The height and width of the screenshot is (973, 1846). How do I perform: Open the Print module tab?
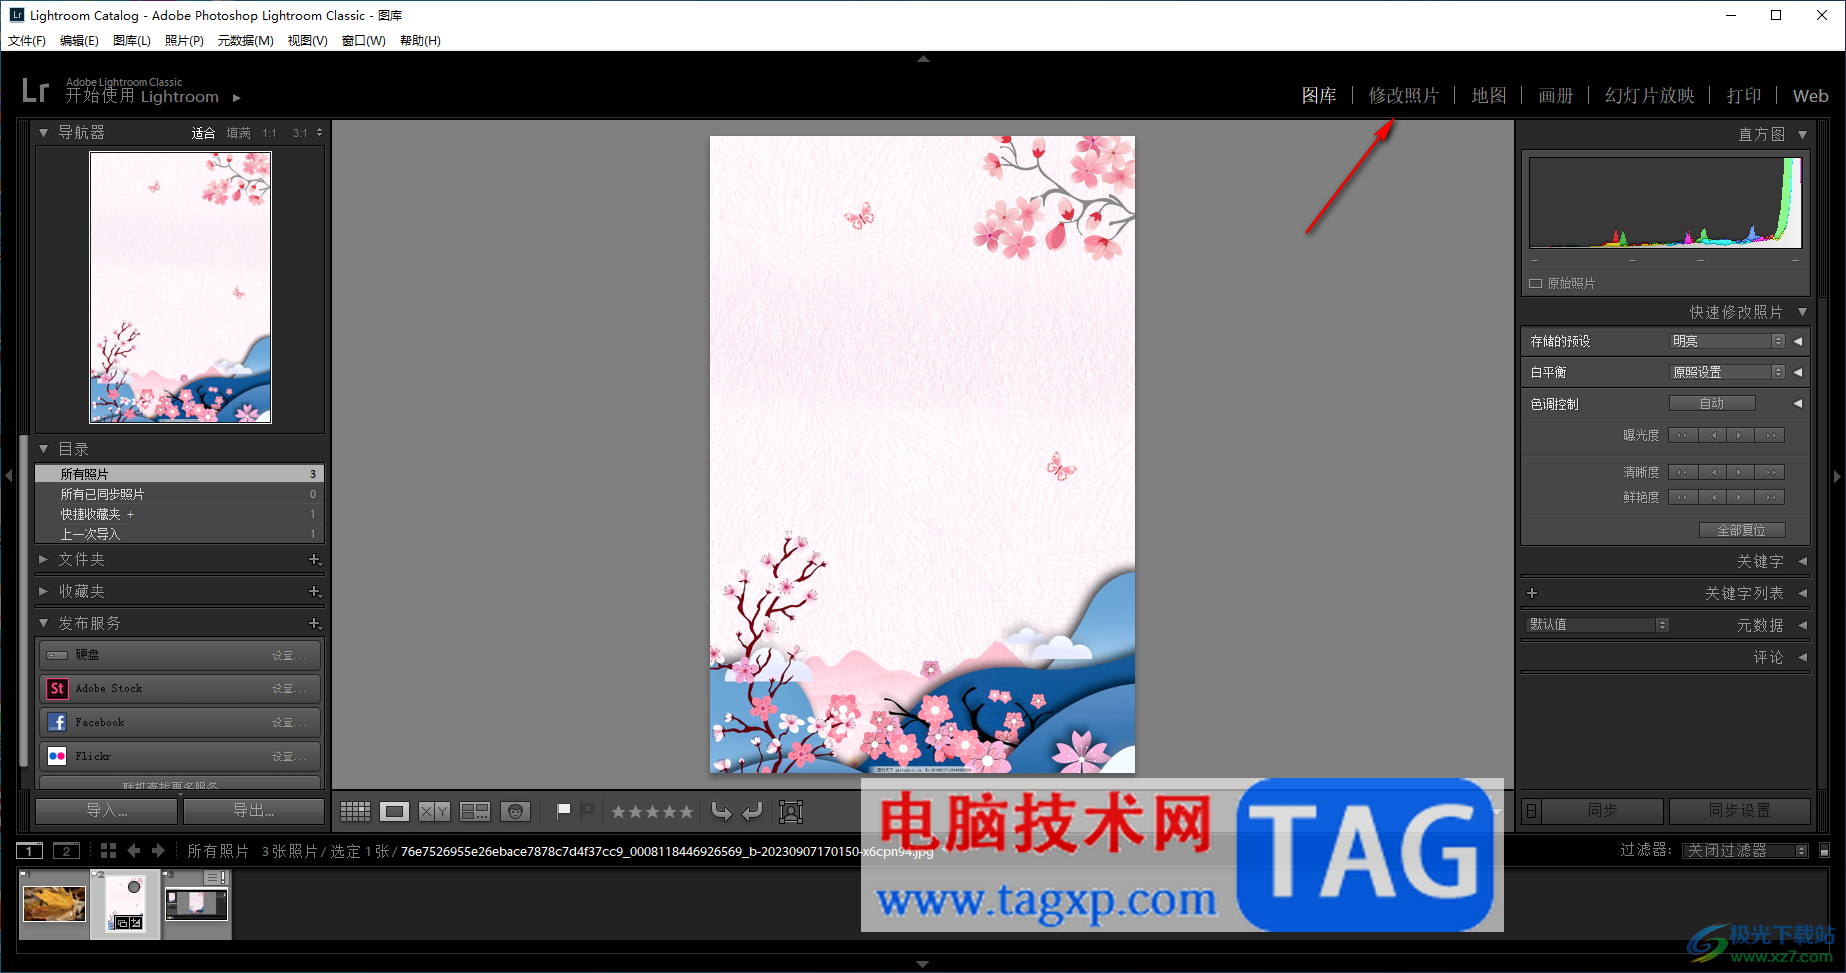pos(1744,96)
